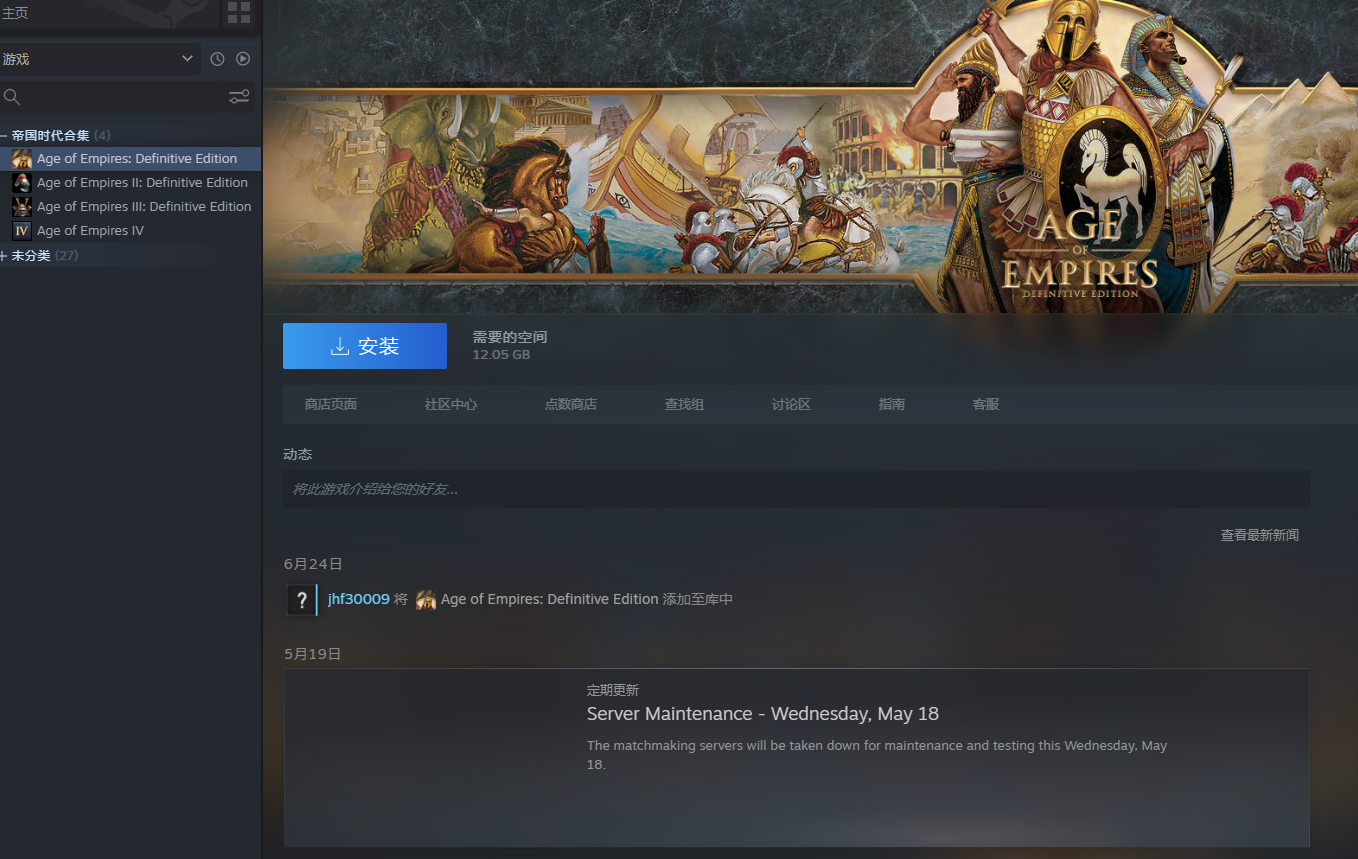Viewport: 1358px width, 859px height.
Task: Select Age of Empires: Definitive Edition entry
Action: [131, 158]
